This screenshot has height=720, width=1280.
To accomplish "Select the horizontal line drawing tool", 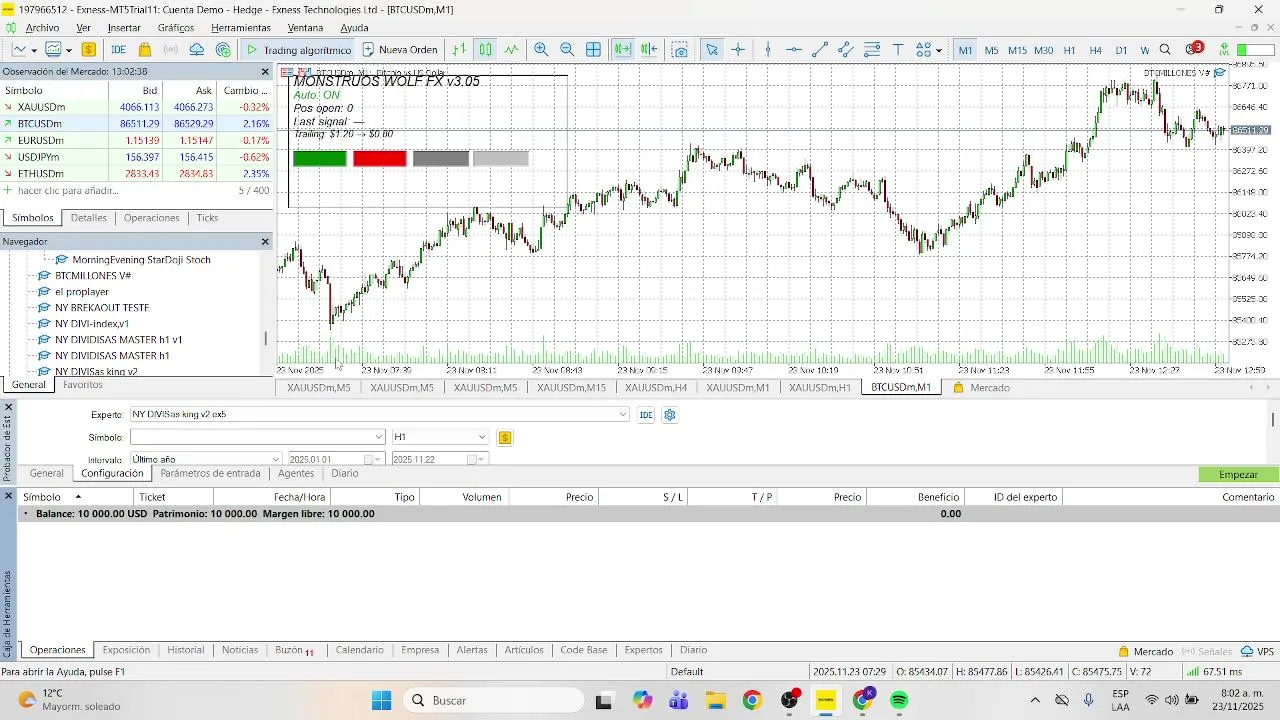I will point(794,49).
